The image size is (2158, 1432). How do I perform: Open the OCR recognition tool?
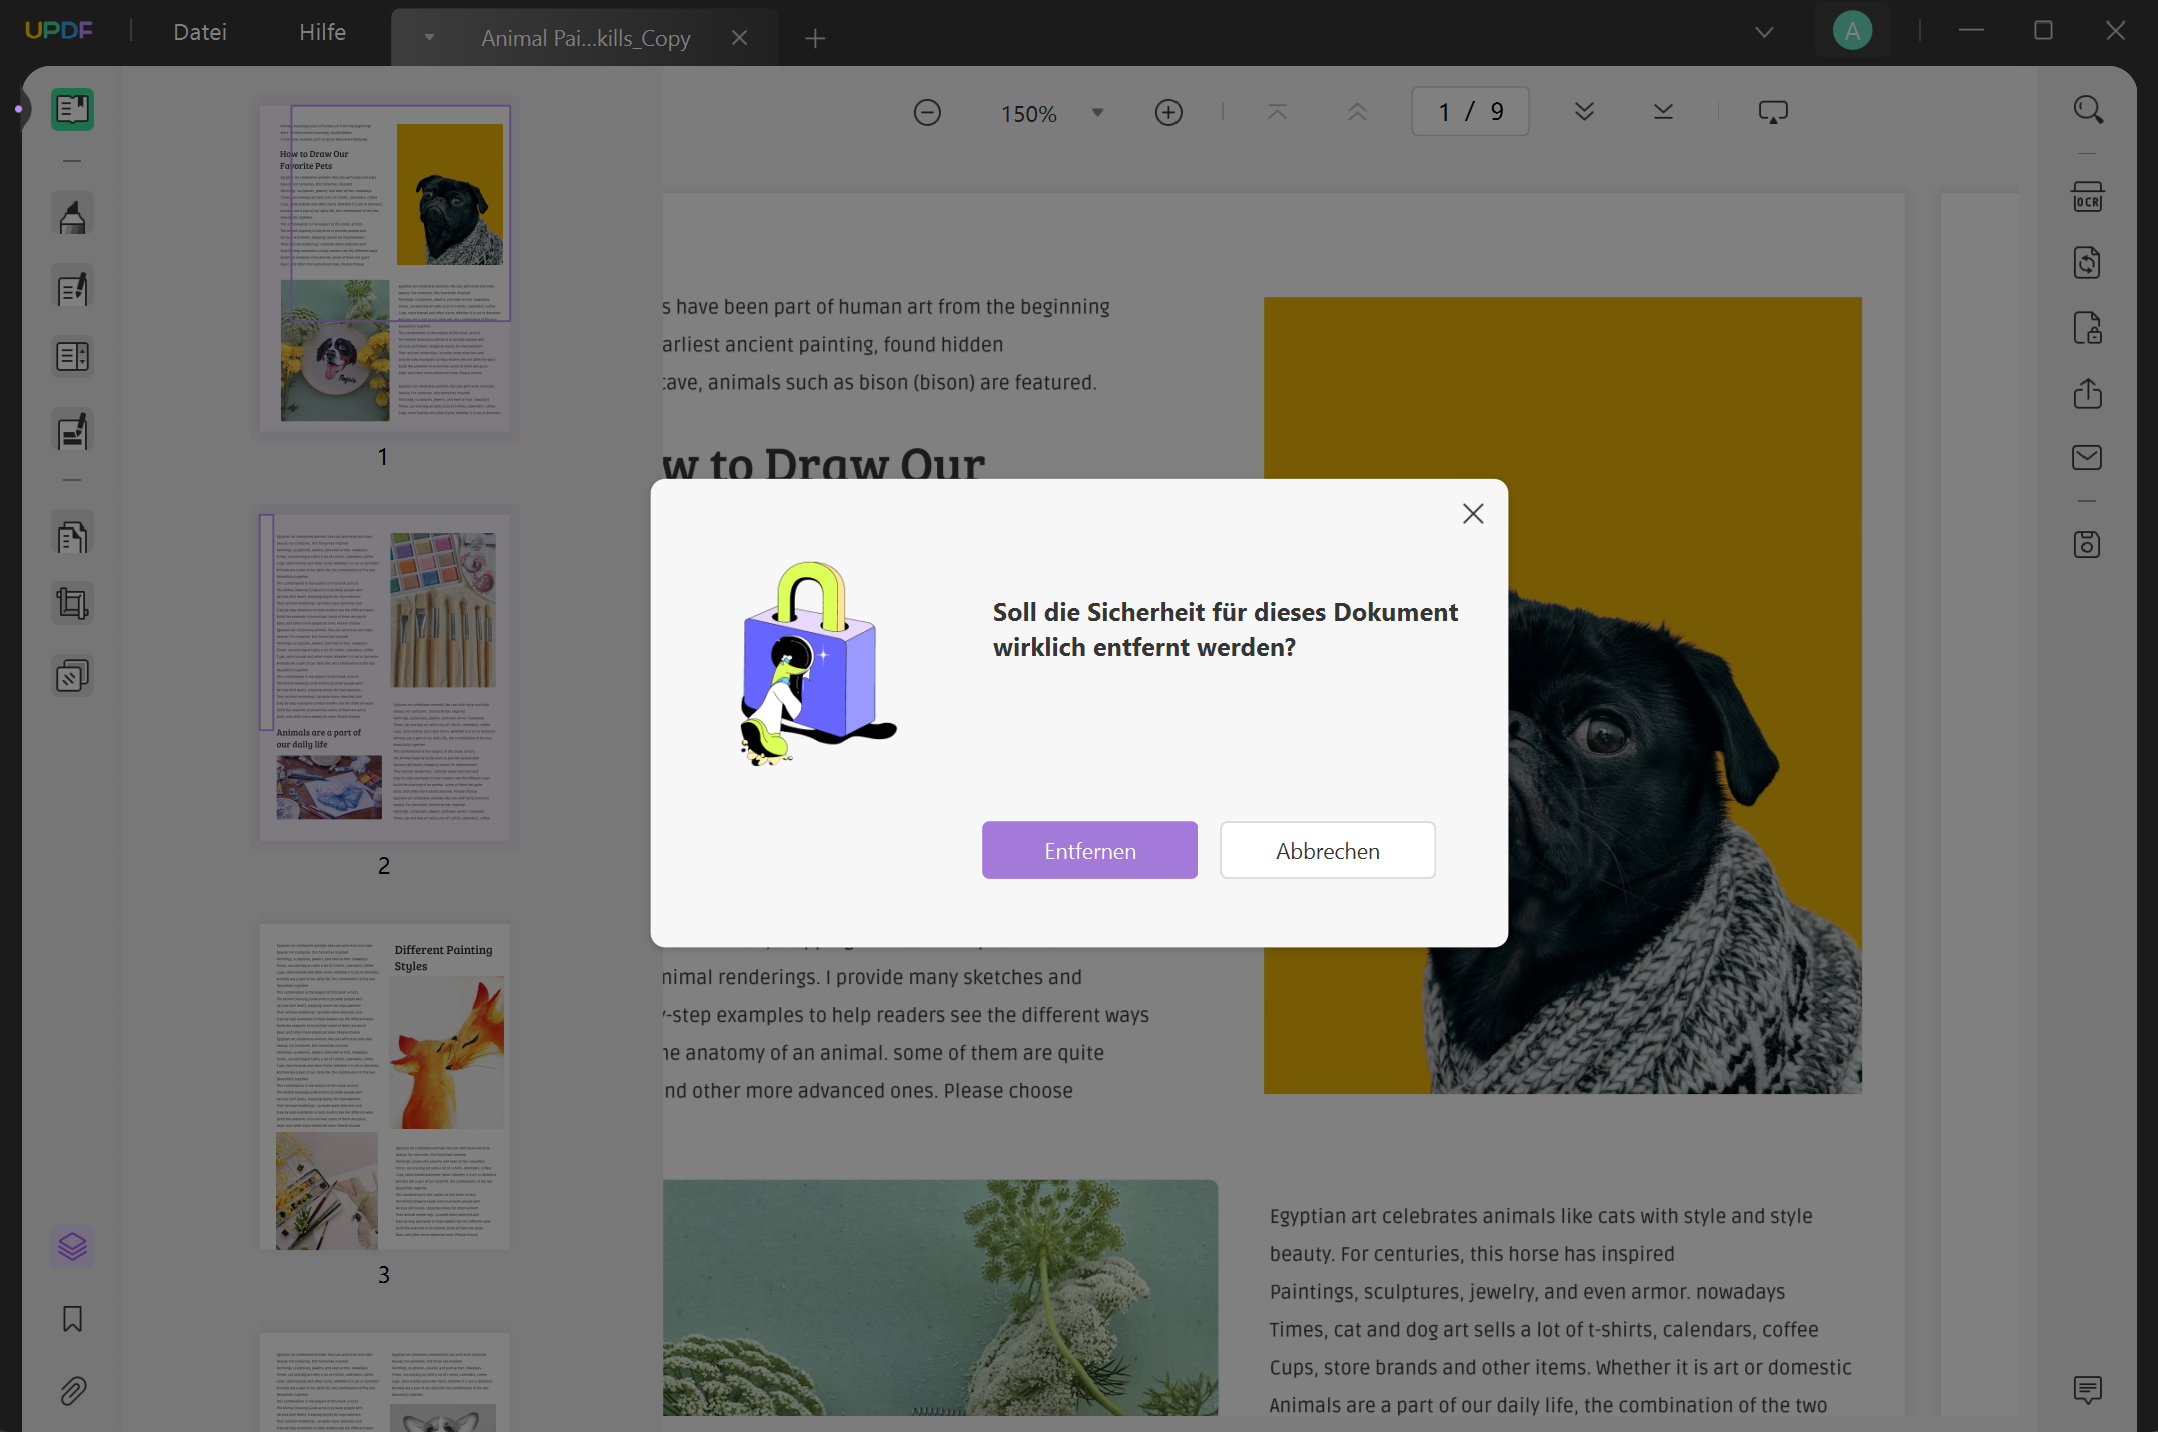[x=2087, y=197]
